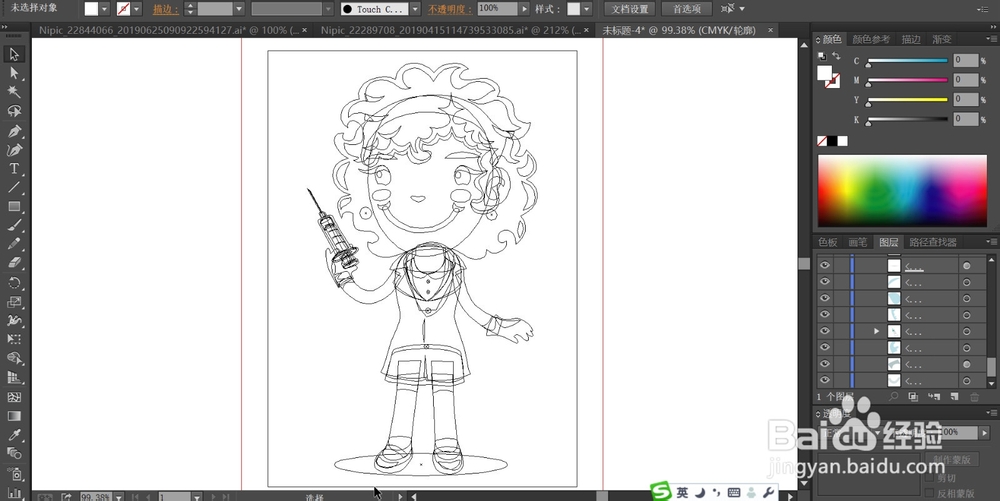Select the Selection (black arrow) tool
This screenshot has width=1000, height=501.
[x=14, y=54]
